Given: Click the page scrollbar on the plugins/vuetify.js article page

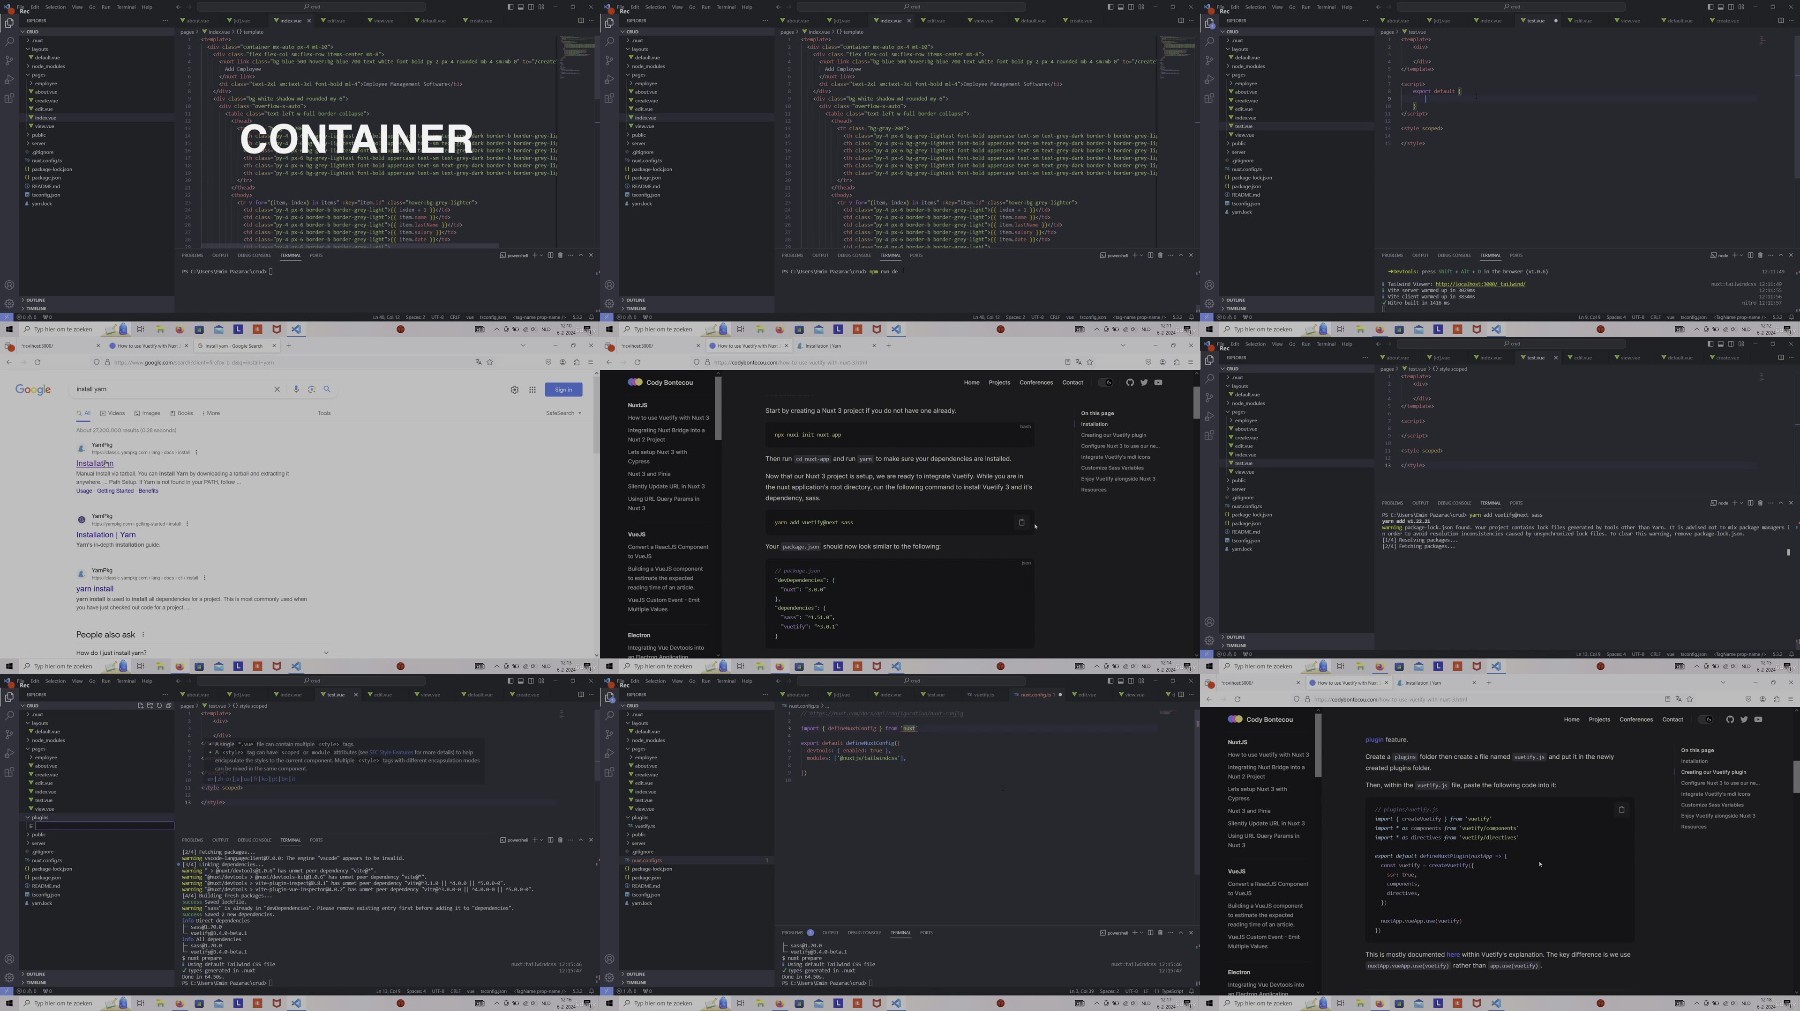Looking at the screenshot, I should click(1796, 776).
